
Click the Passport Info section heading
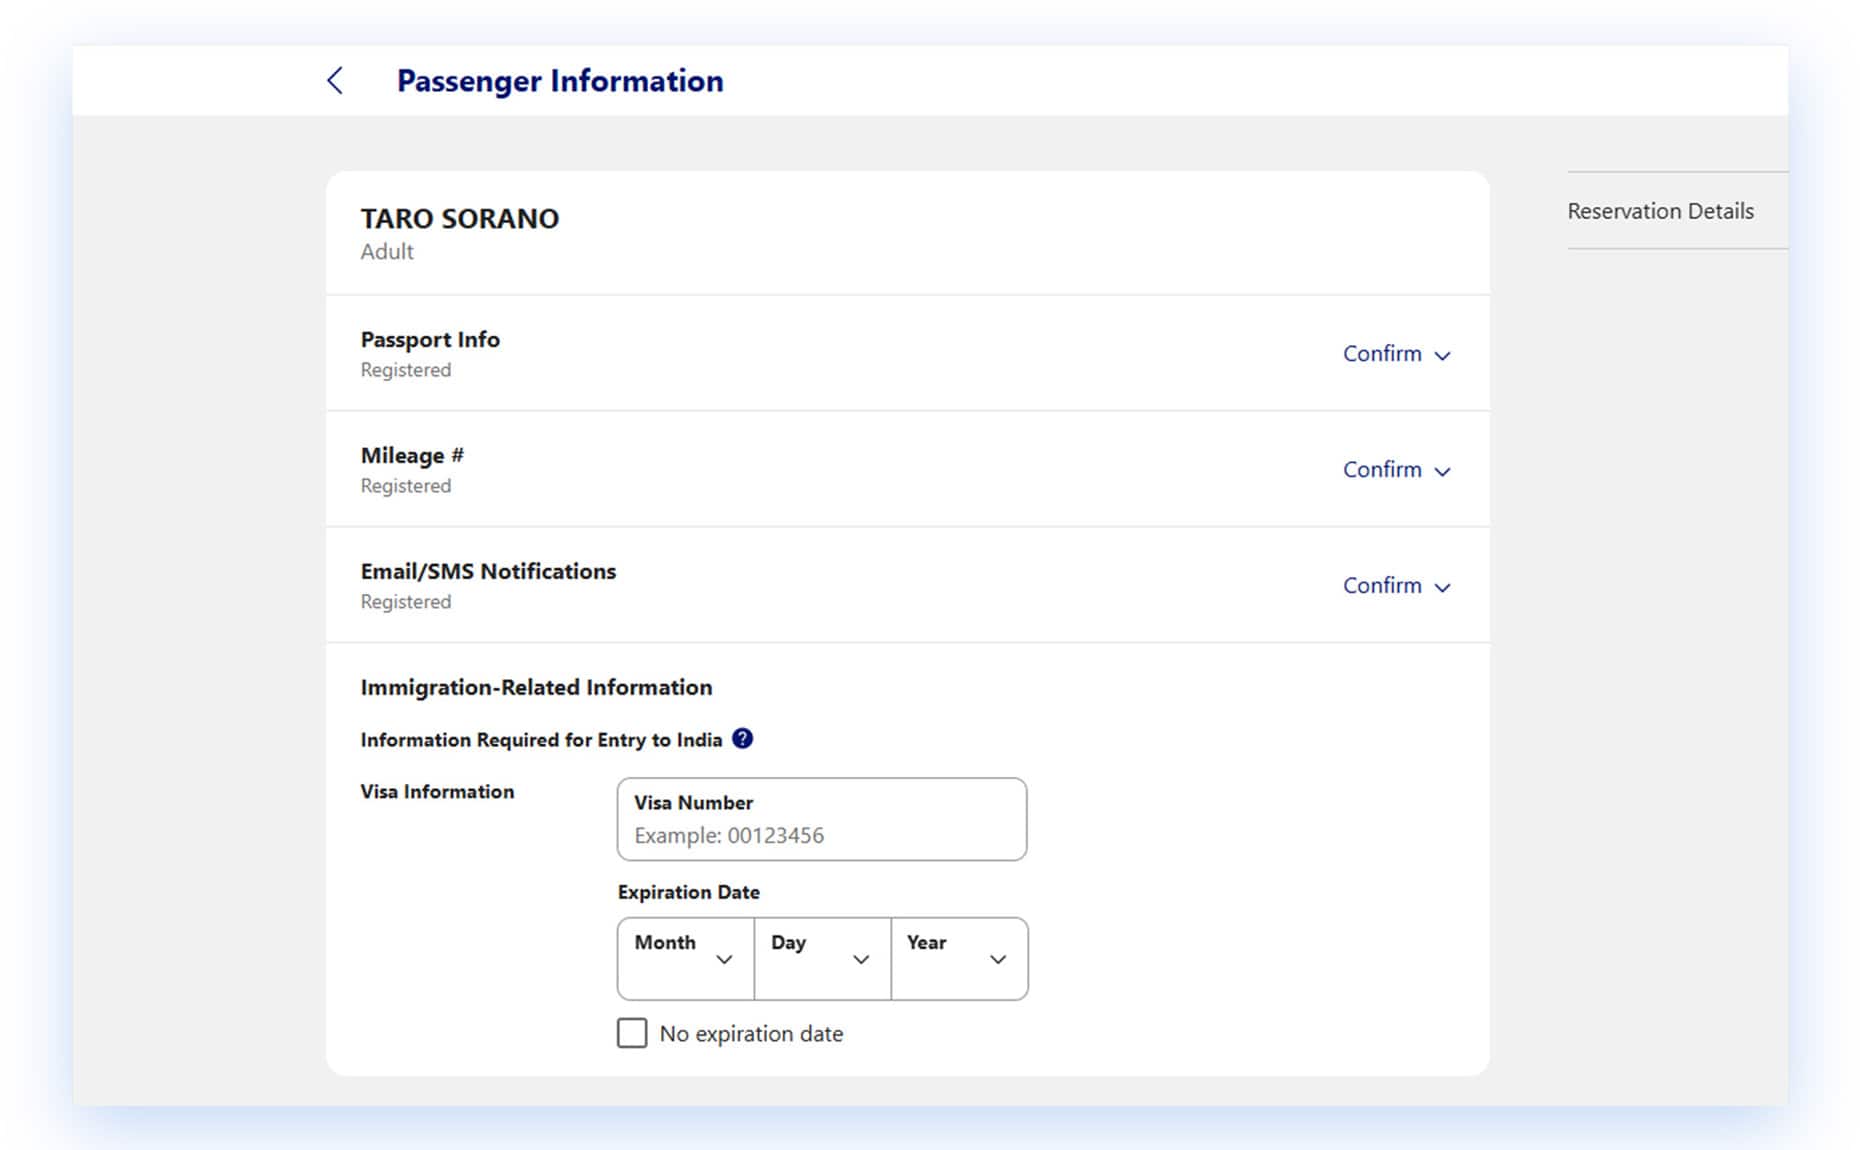coord(430,340)
